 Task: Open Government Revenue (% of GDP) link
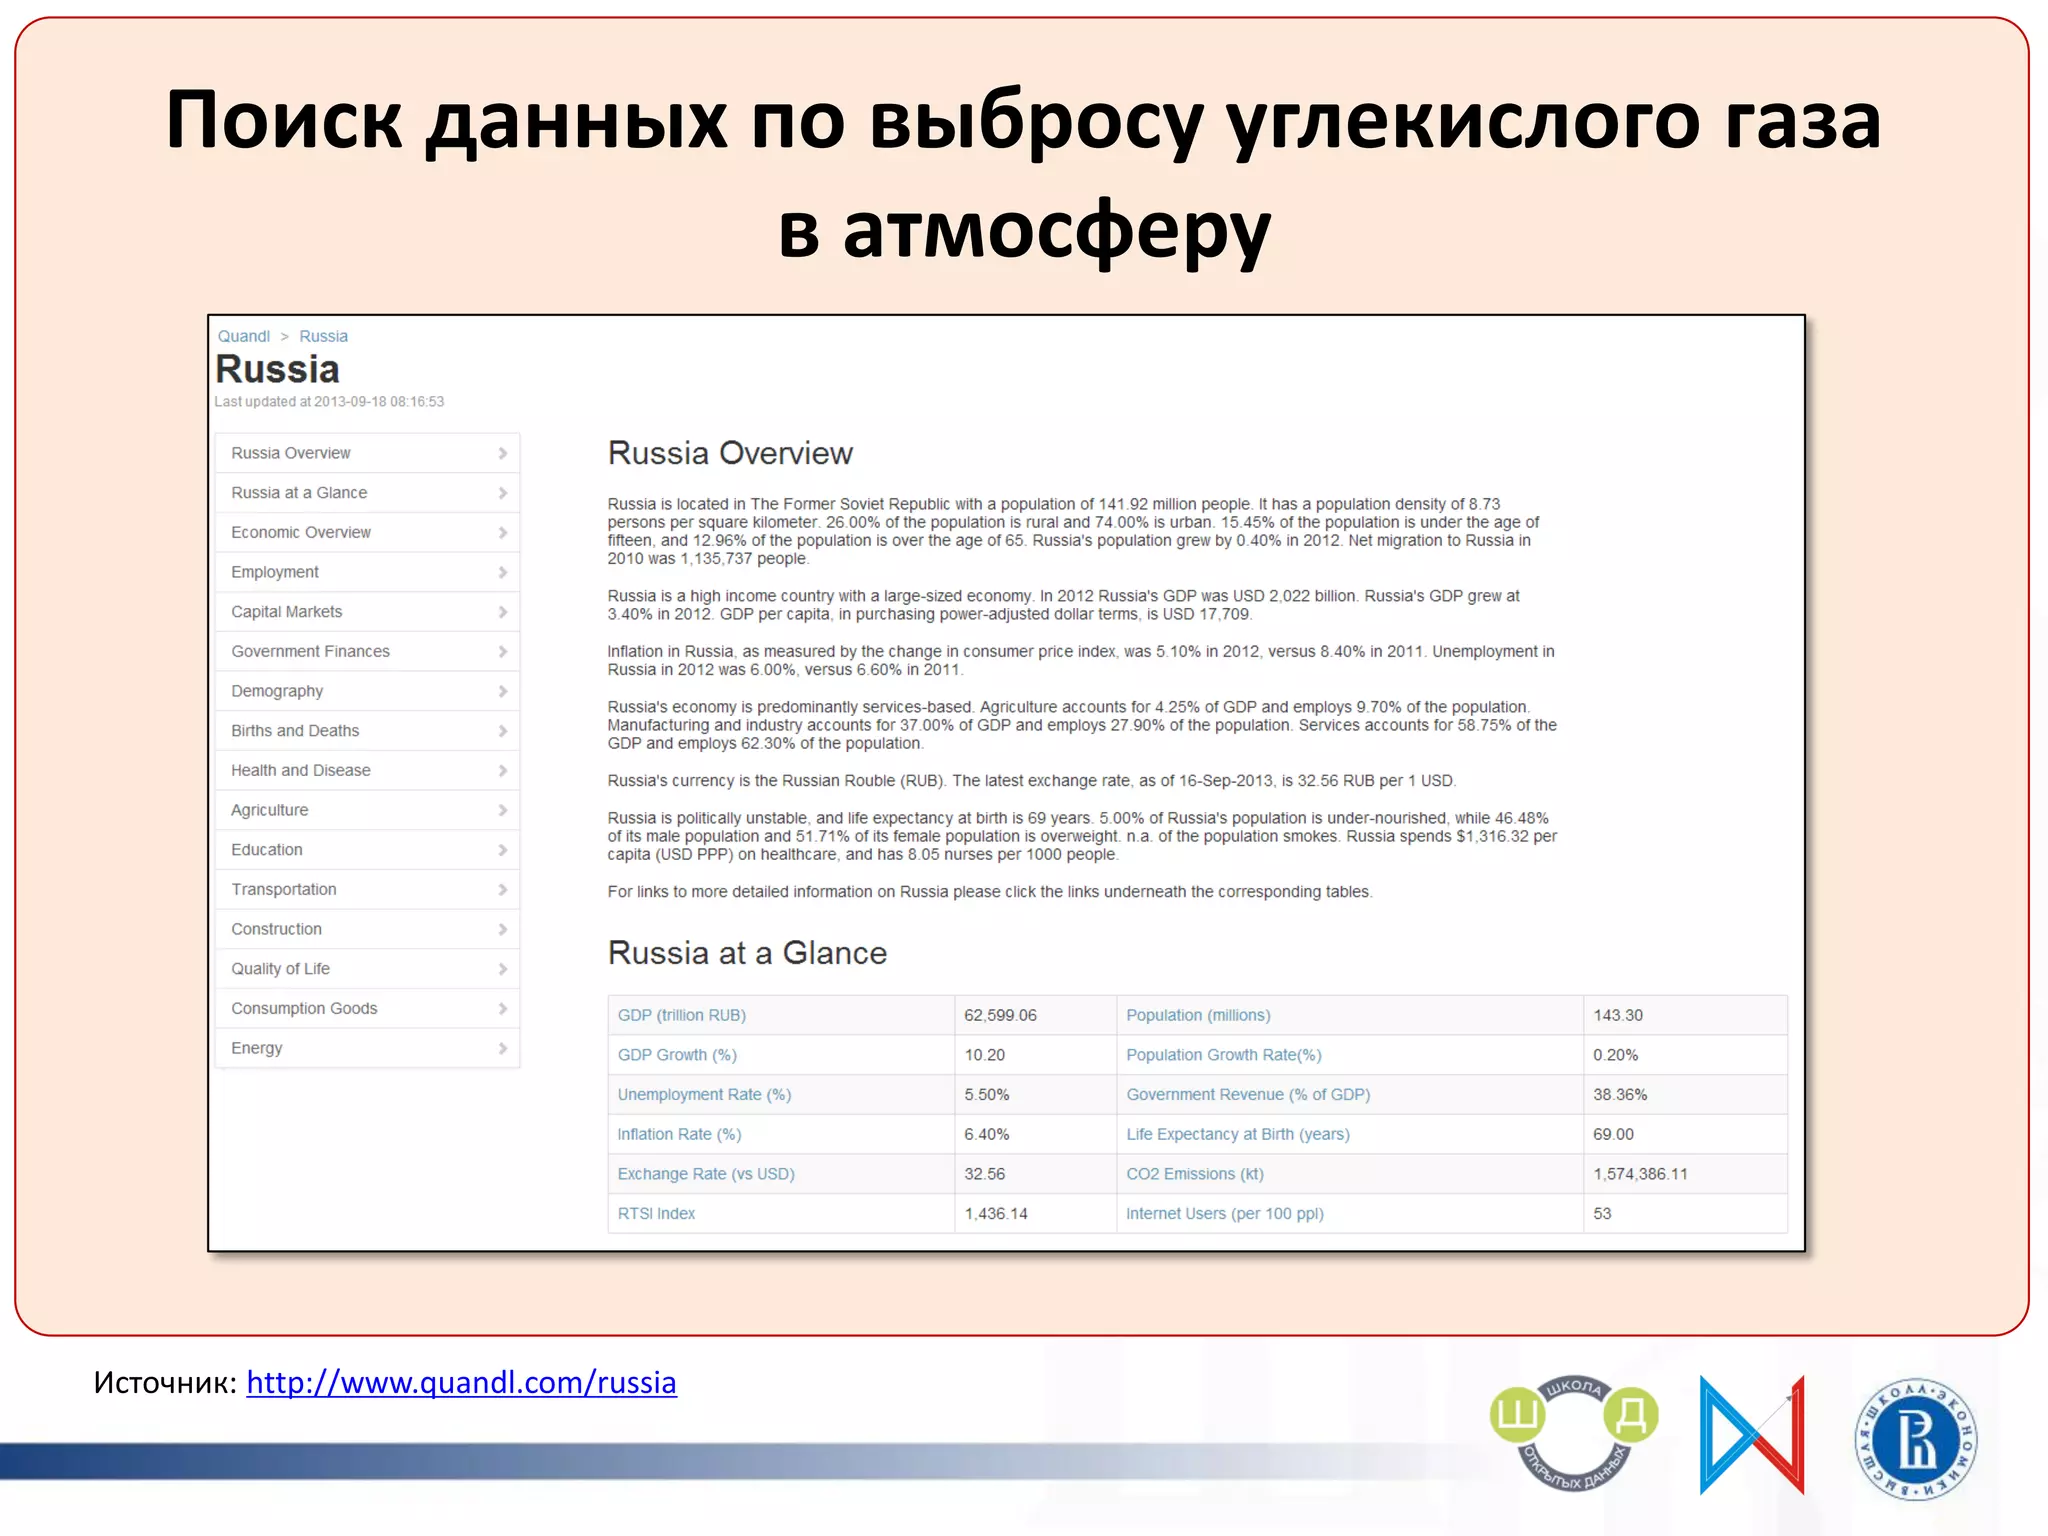coord(1248,1094)
